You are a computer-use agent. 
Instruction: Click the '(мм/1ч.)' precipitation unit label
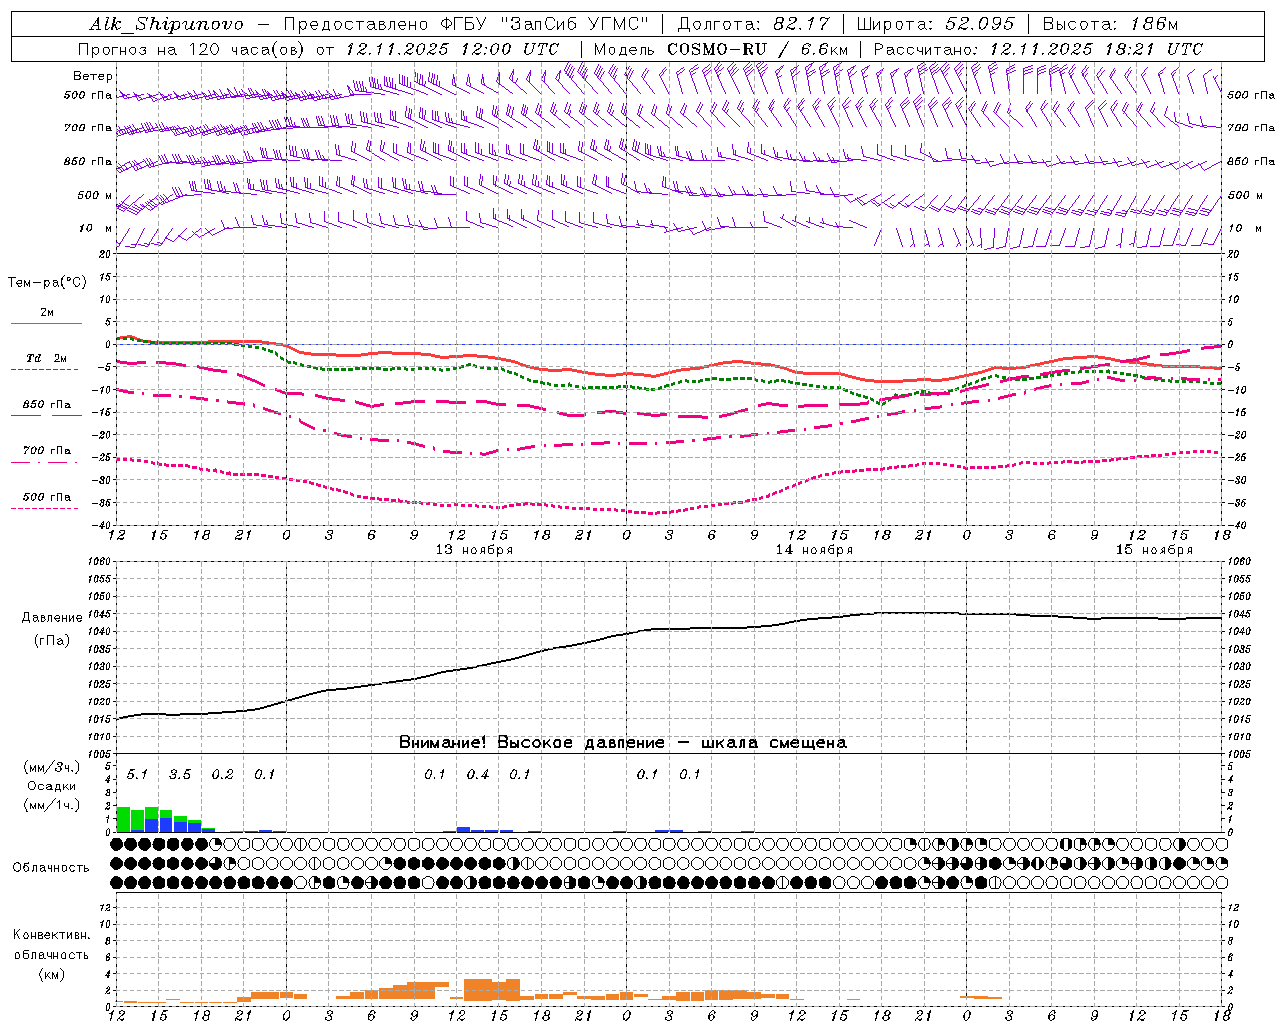[x=52, y=805]
